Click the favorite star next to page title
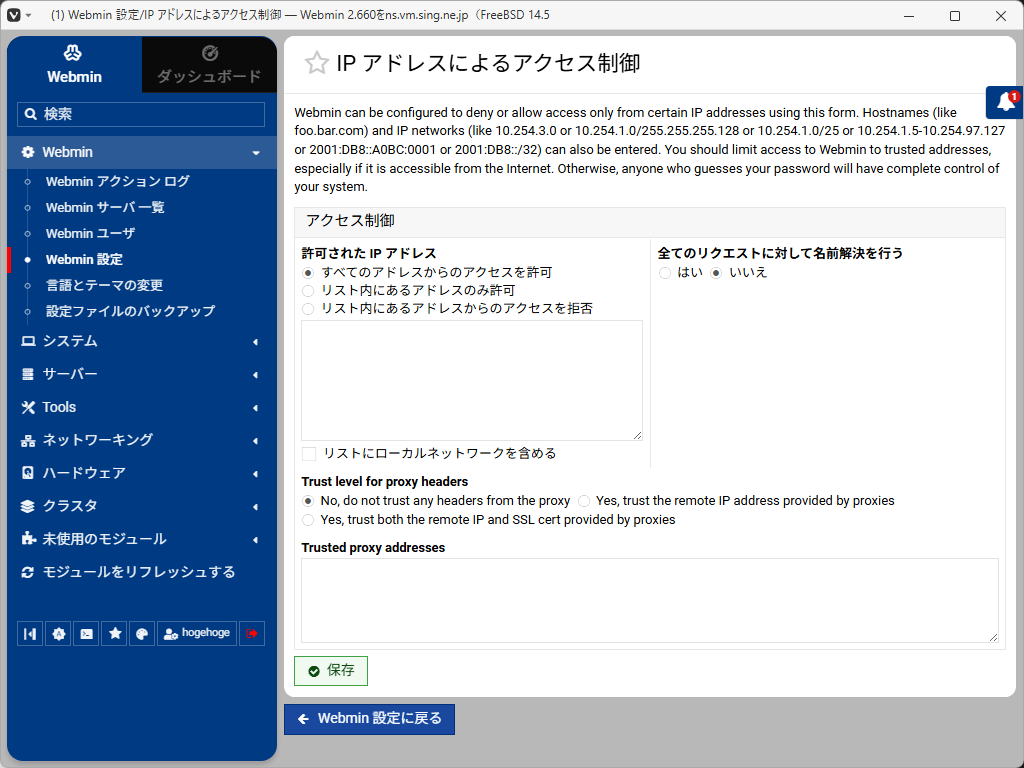The image size is (1024, 768). coord(317,63)
